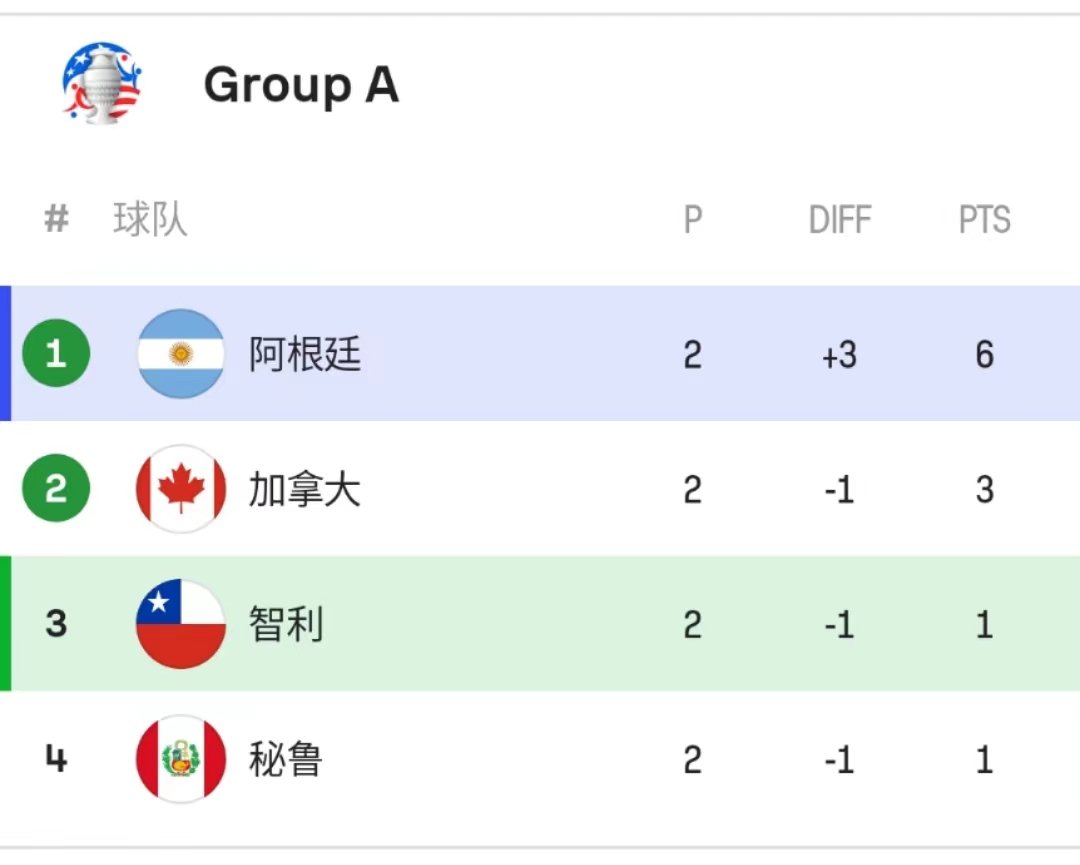This screenshot has height=865, width=1080.
Task: Tap the Chile flag icon
Action: coord(181,624)
